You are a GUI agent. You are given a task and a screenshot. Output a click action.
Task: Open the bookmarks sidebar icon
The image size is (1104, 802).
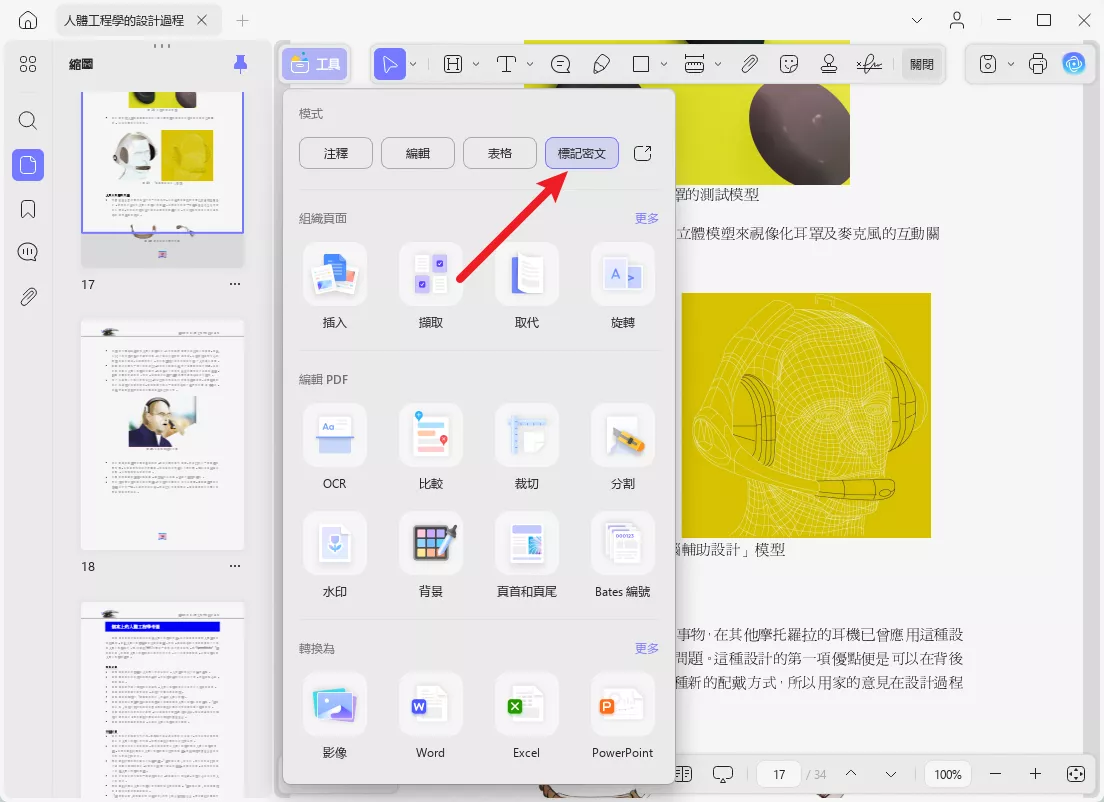click(27, 209)
